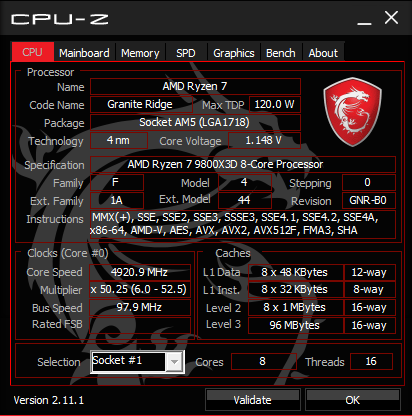The width and height of the screenshot is (412, 416).
Task: Click the MSI dragon shield logo
Action: point(352,112)
